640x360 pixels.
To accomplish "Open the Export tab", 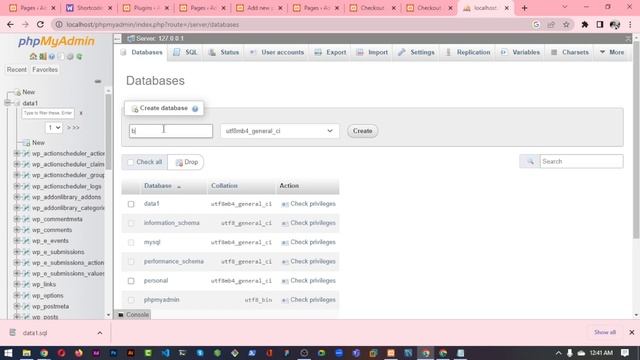I will [x=331, y=52].
